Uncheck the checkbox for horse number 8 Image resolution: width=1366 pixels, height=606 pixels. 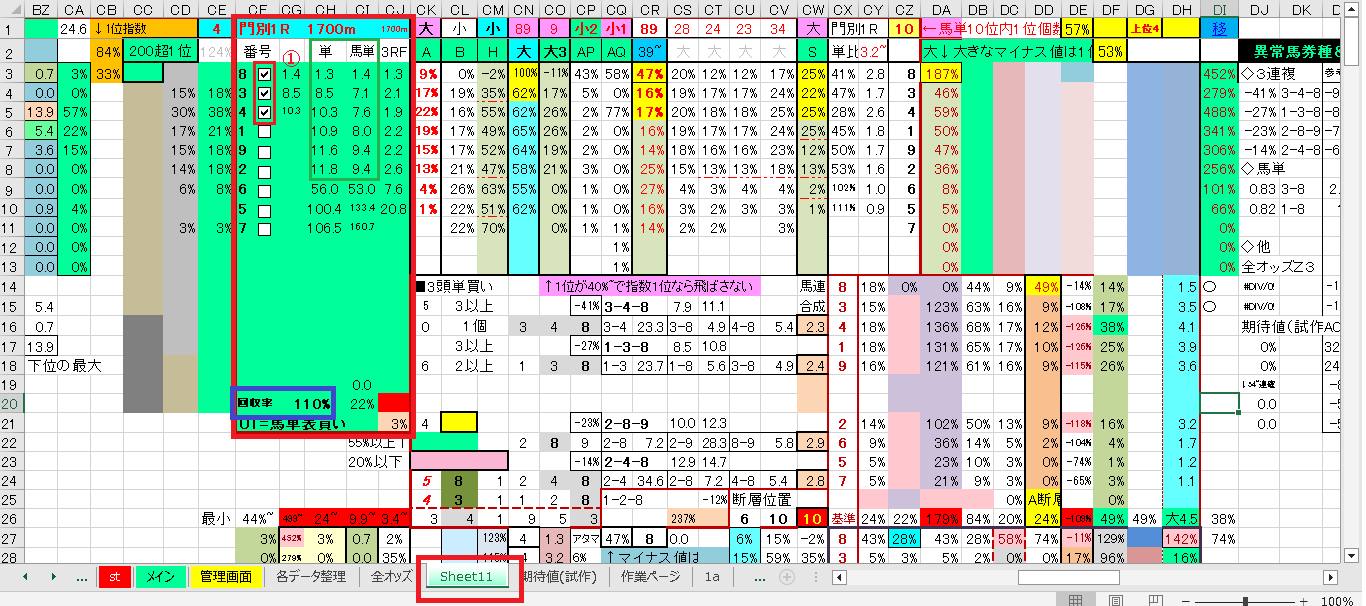(x=264, y=74)
